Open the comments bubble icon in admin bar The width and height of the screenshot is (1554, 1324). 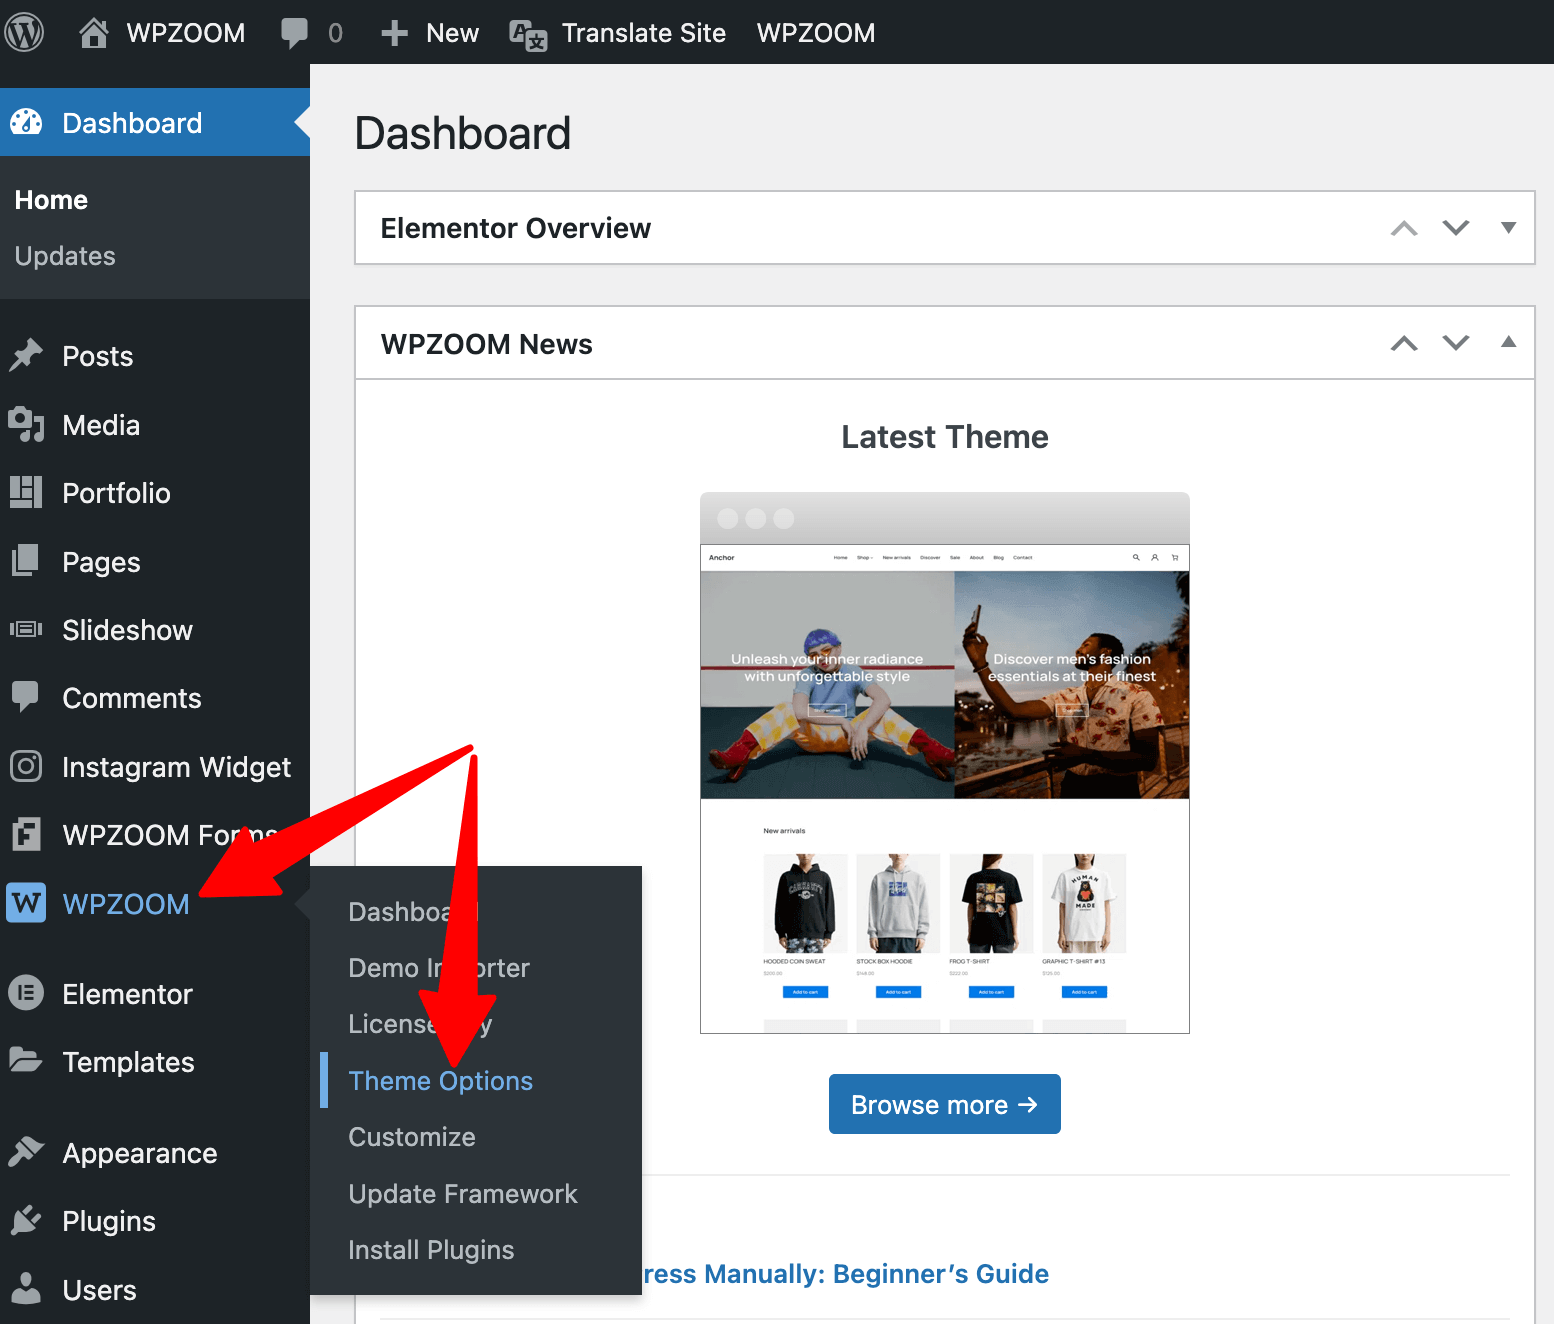pos(294,33)
